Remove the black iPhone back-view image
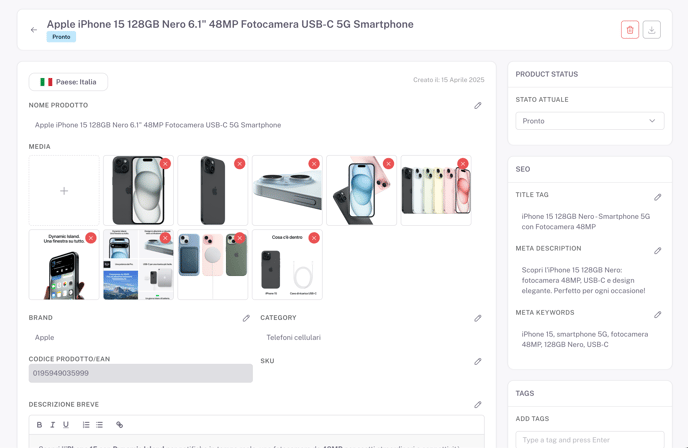Screen dimensions: 688x448 [240, 164]
